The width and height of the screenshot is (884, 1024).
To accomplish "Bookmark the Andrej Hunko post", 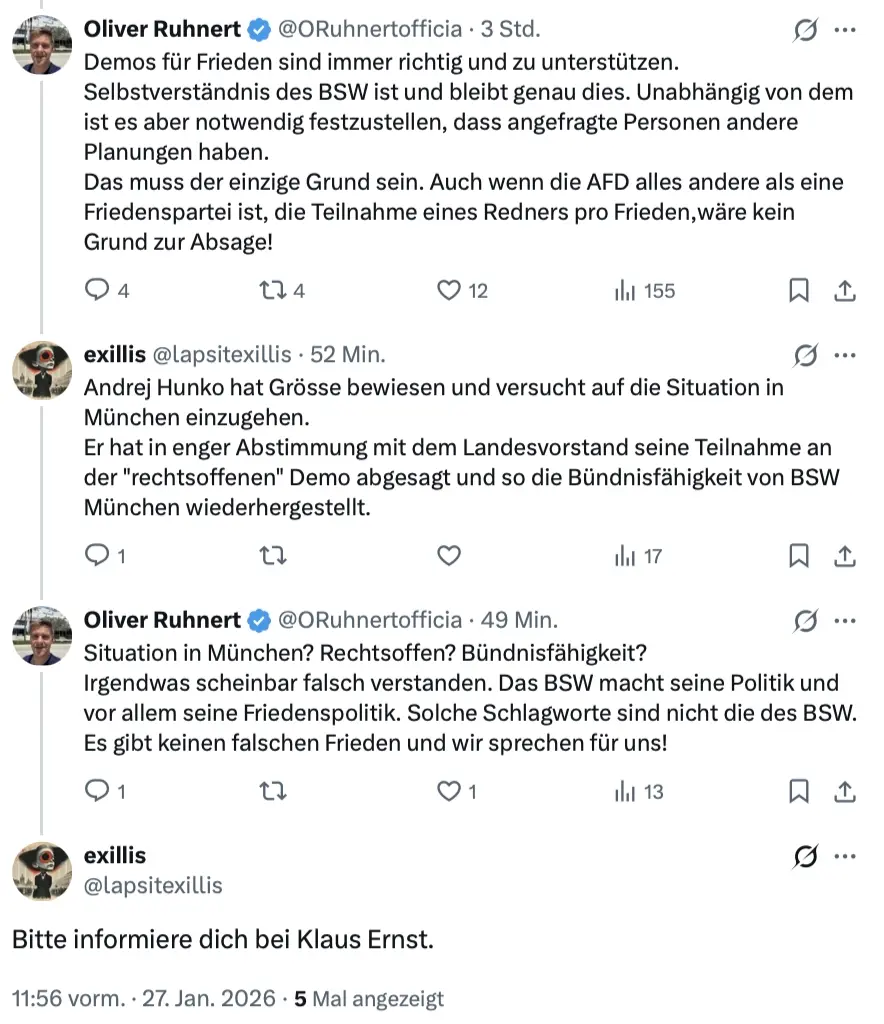I will (x=799, y=556).
